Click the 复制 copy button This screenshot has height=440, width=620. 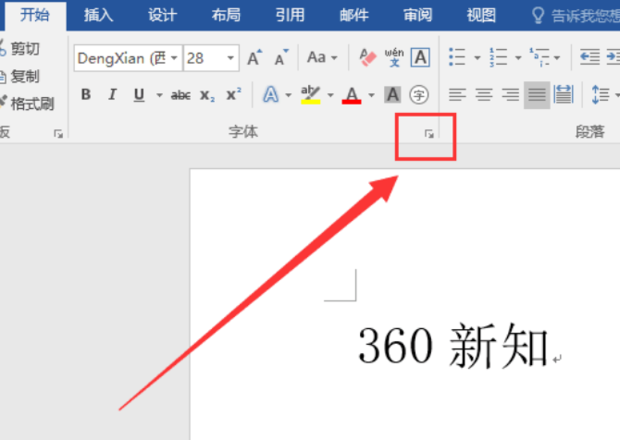pos(20,76)
